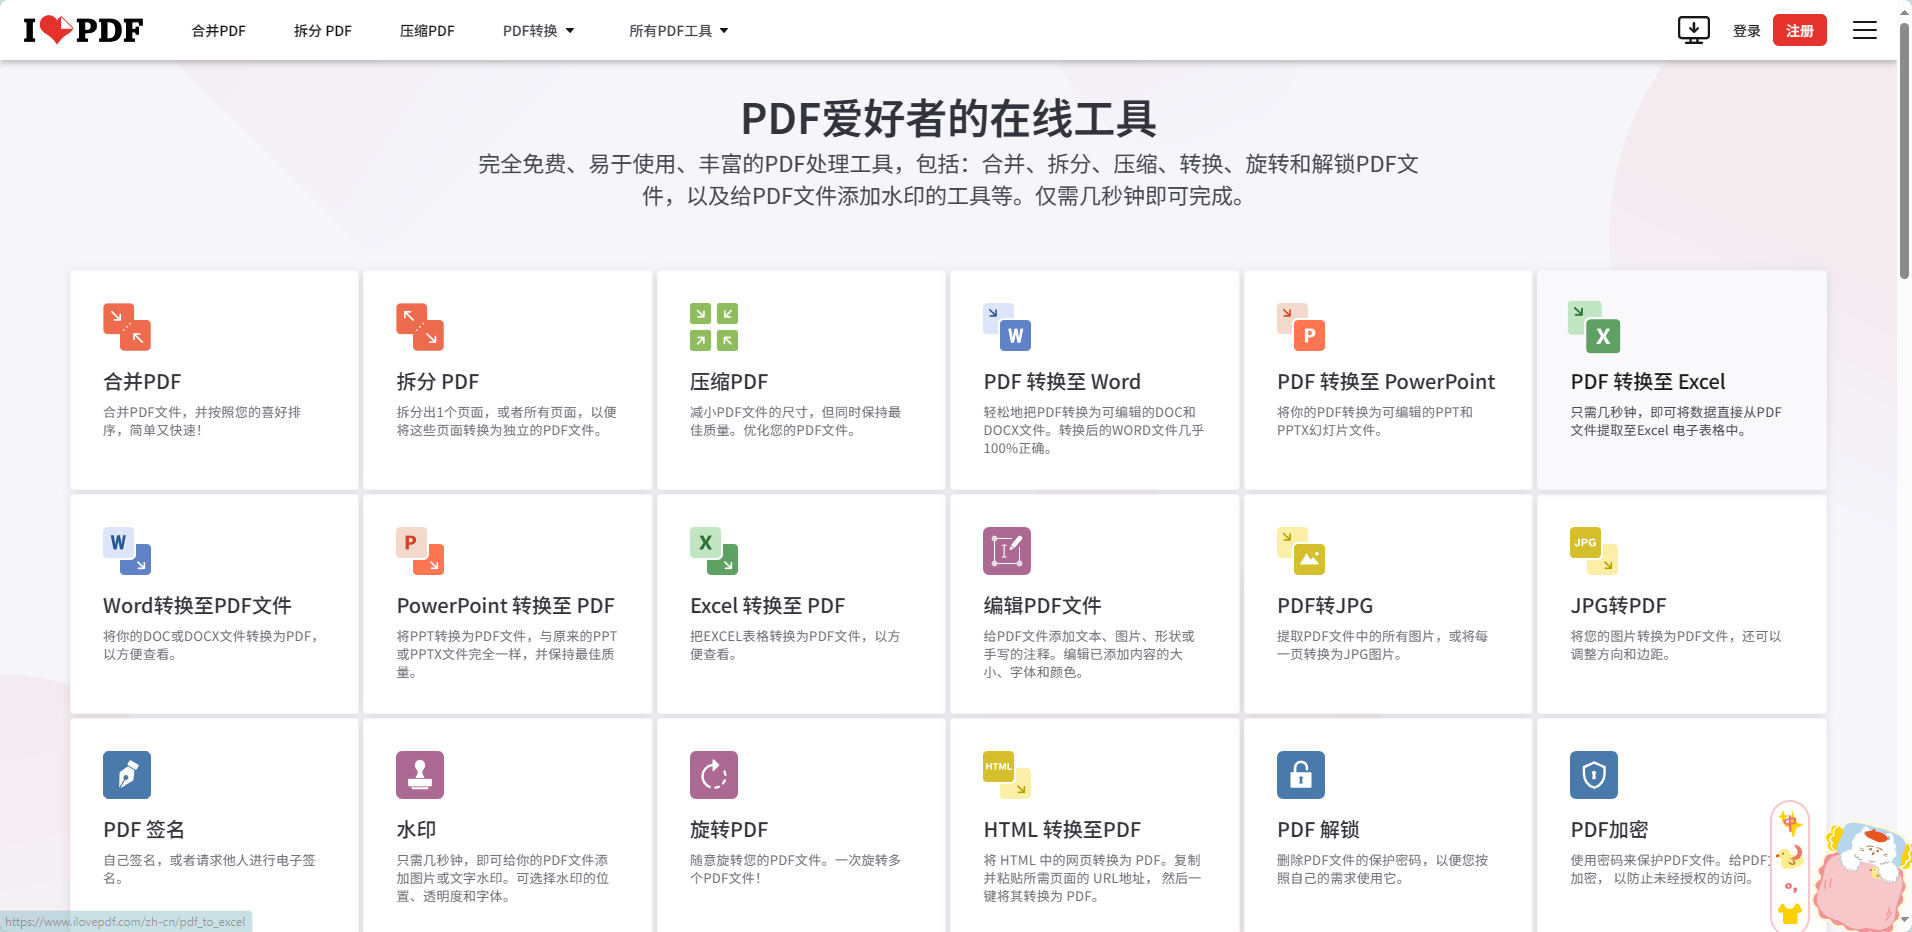The image size is (1912, 932).
Task: Open the JPG转PDF icon
Action: (x=1594, y=551)
